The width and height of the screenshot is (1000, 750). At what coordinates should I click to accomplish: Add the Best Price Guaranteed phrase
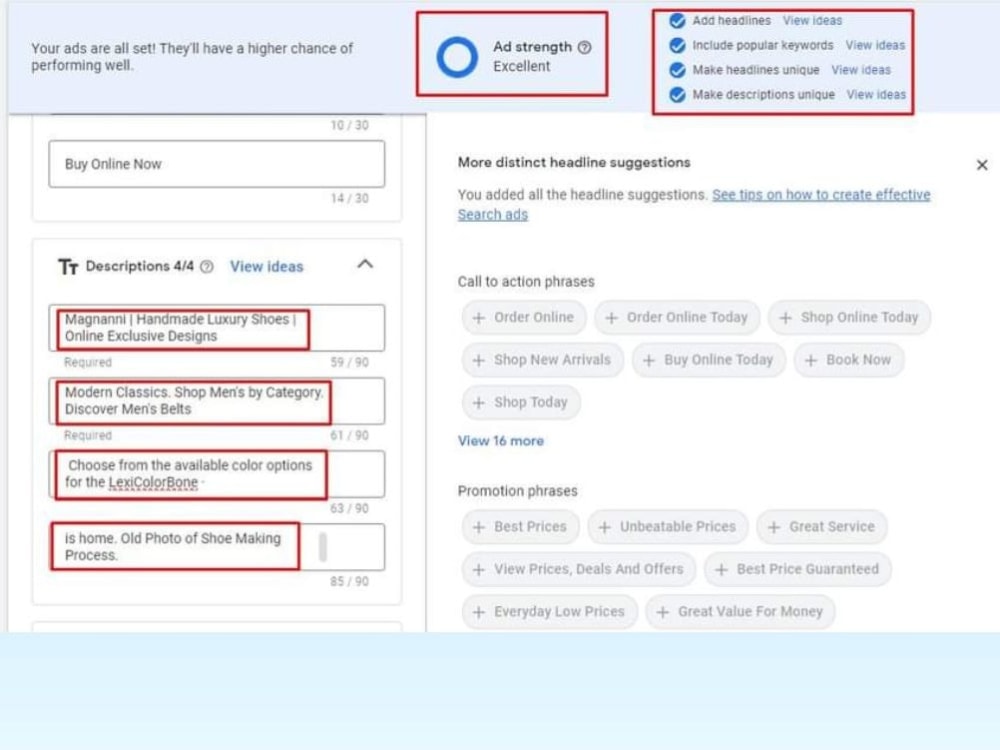(798, 569)
